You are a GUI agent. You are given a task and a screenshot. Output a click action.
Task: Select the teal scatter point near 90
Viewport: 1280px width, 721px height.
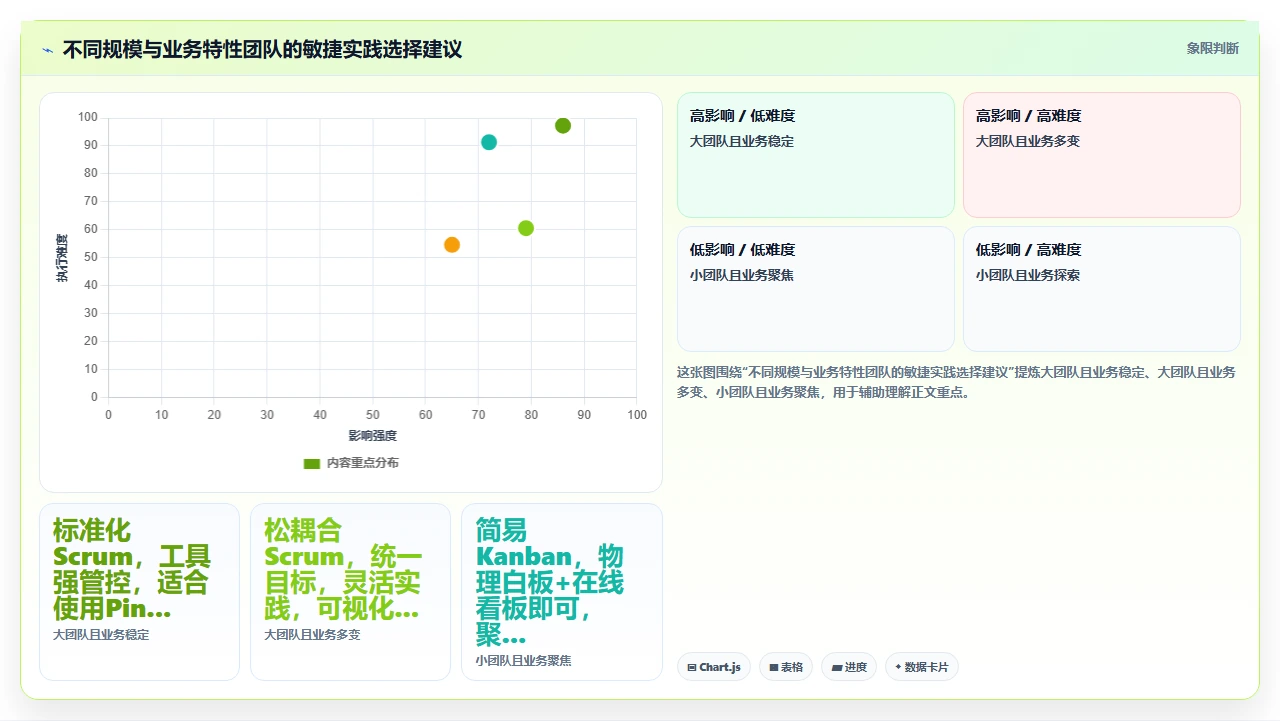(489, 142)
